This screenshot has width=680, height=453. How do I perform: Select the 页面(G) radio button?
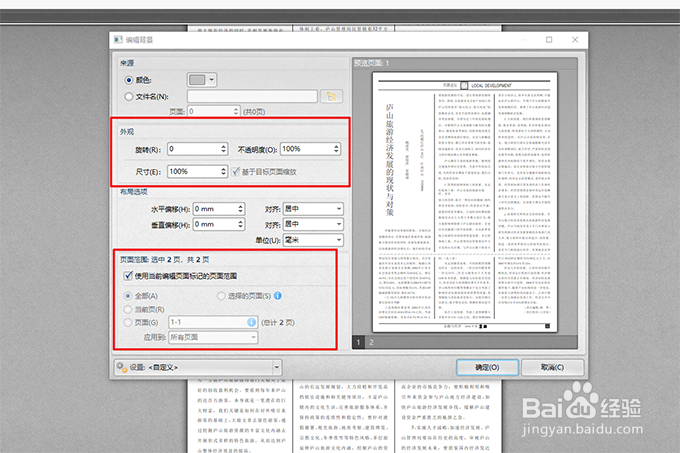(128, 323)
